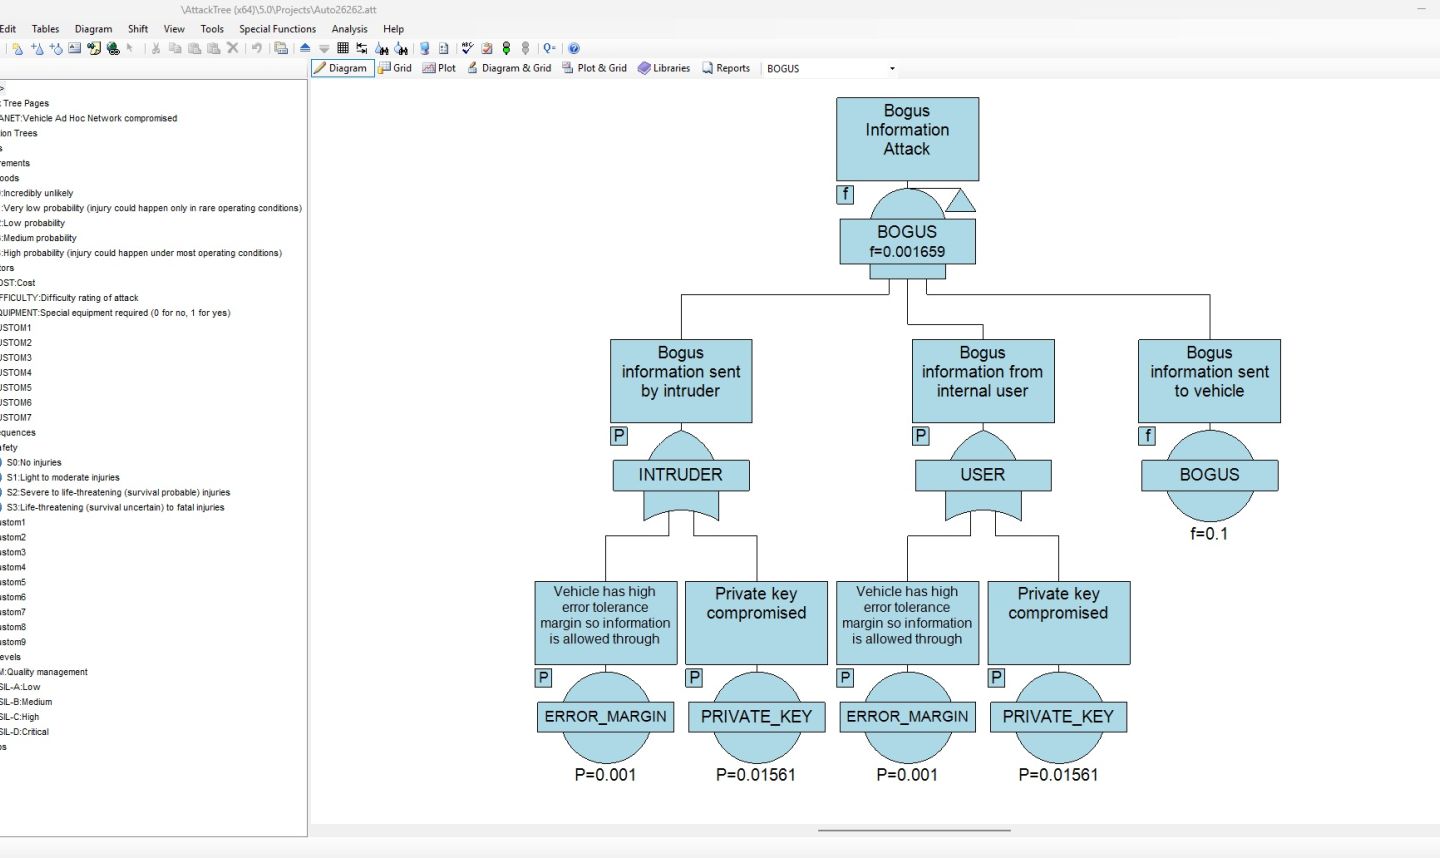Open the Special Functions menu
This screenshot has height=858, width=1440.
coord(277,29)
